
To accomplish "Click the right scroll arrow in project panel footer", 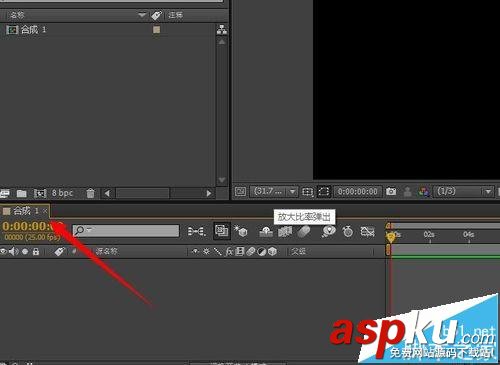I will pyautogui.click(x=209, y=193).
